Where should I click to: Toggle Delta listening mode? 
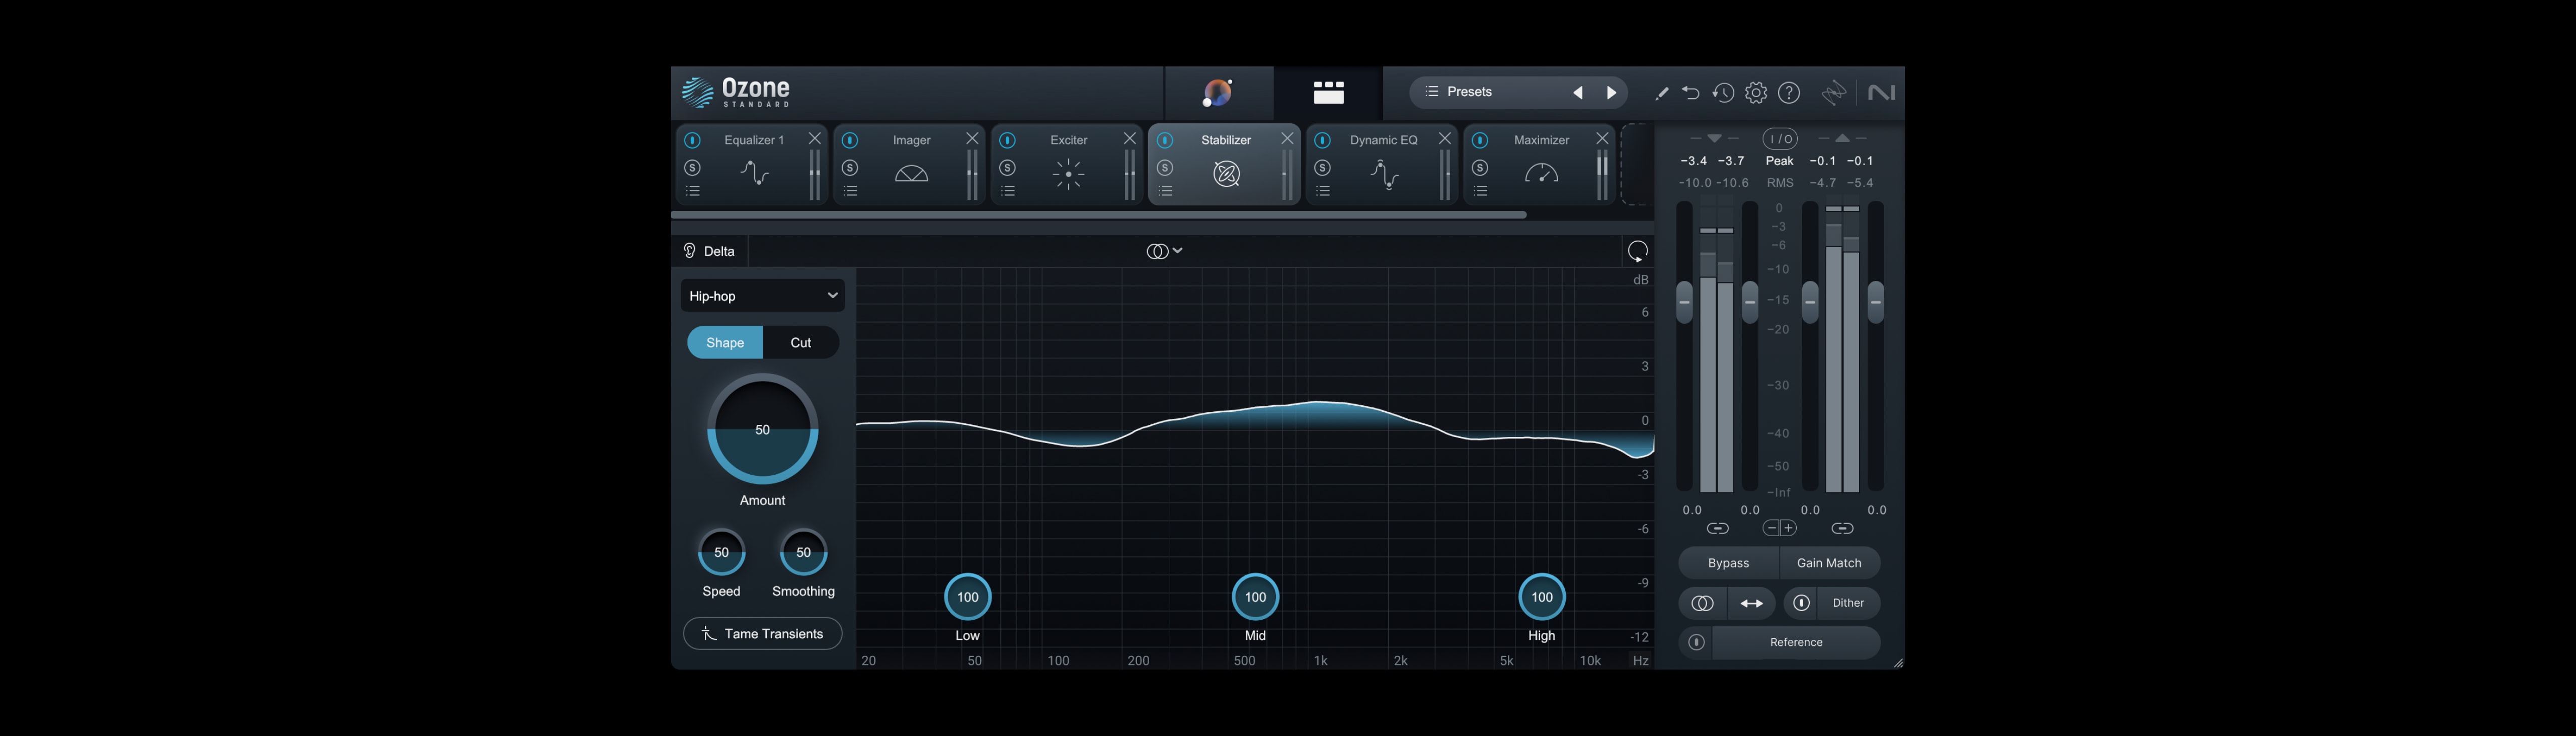(709, 251)
